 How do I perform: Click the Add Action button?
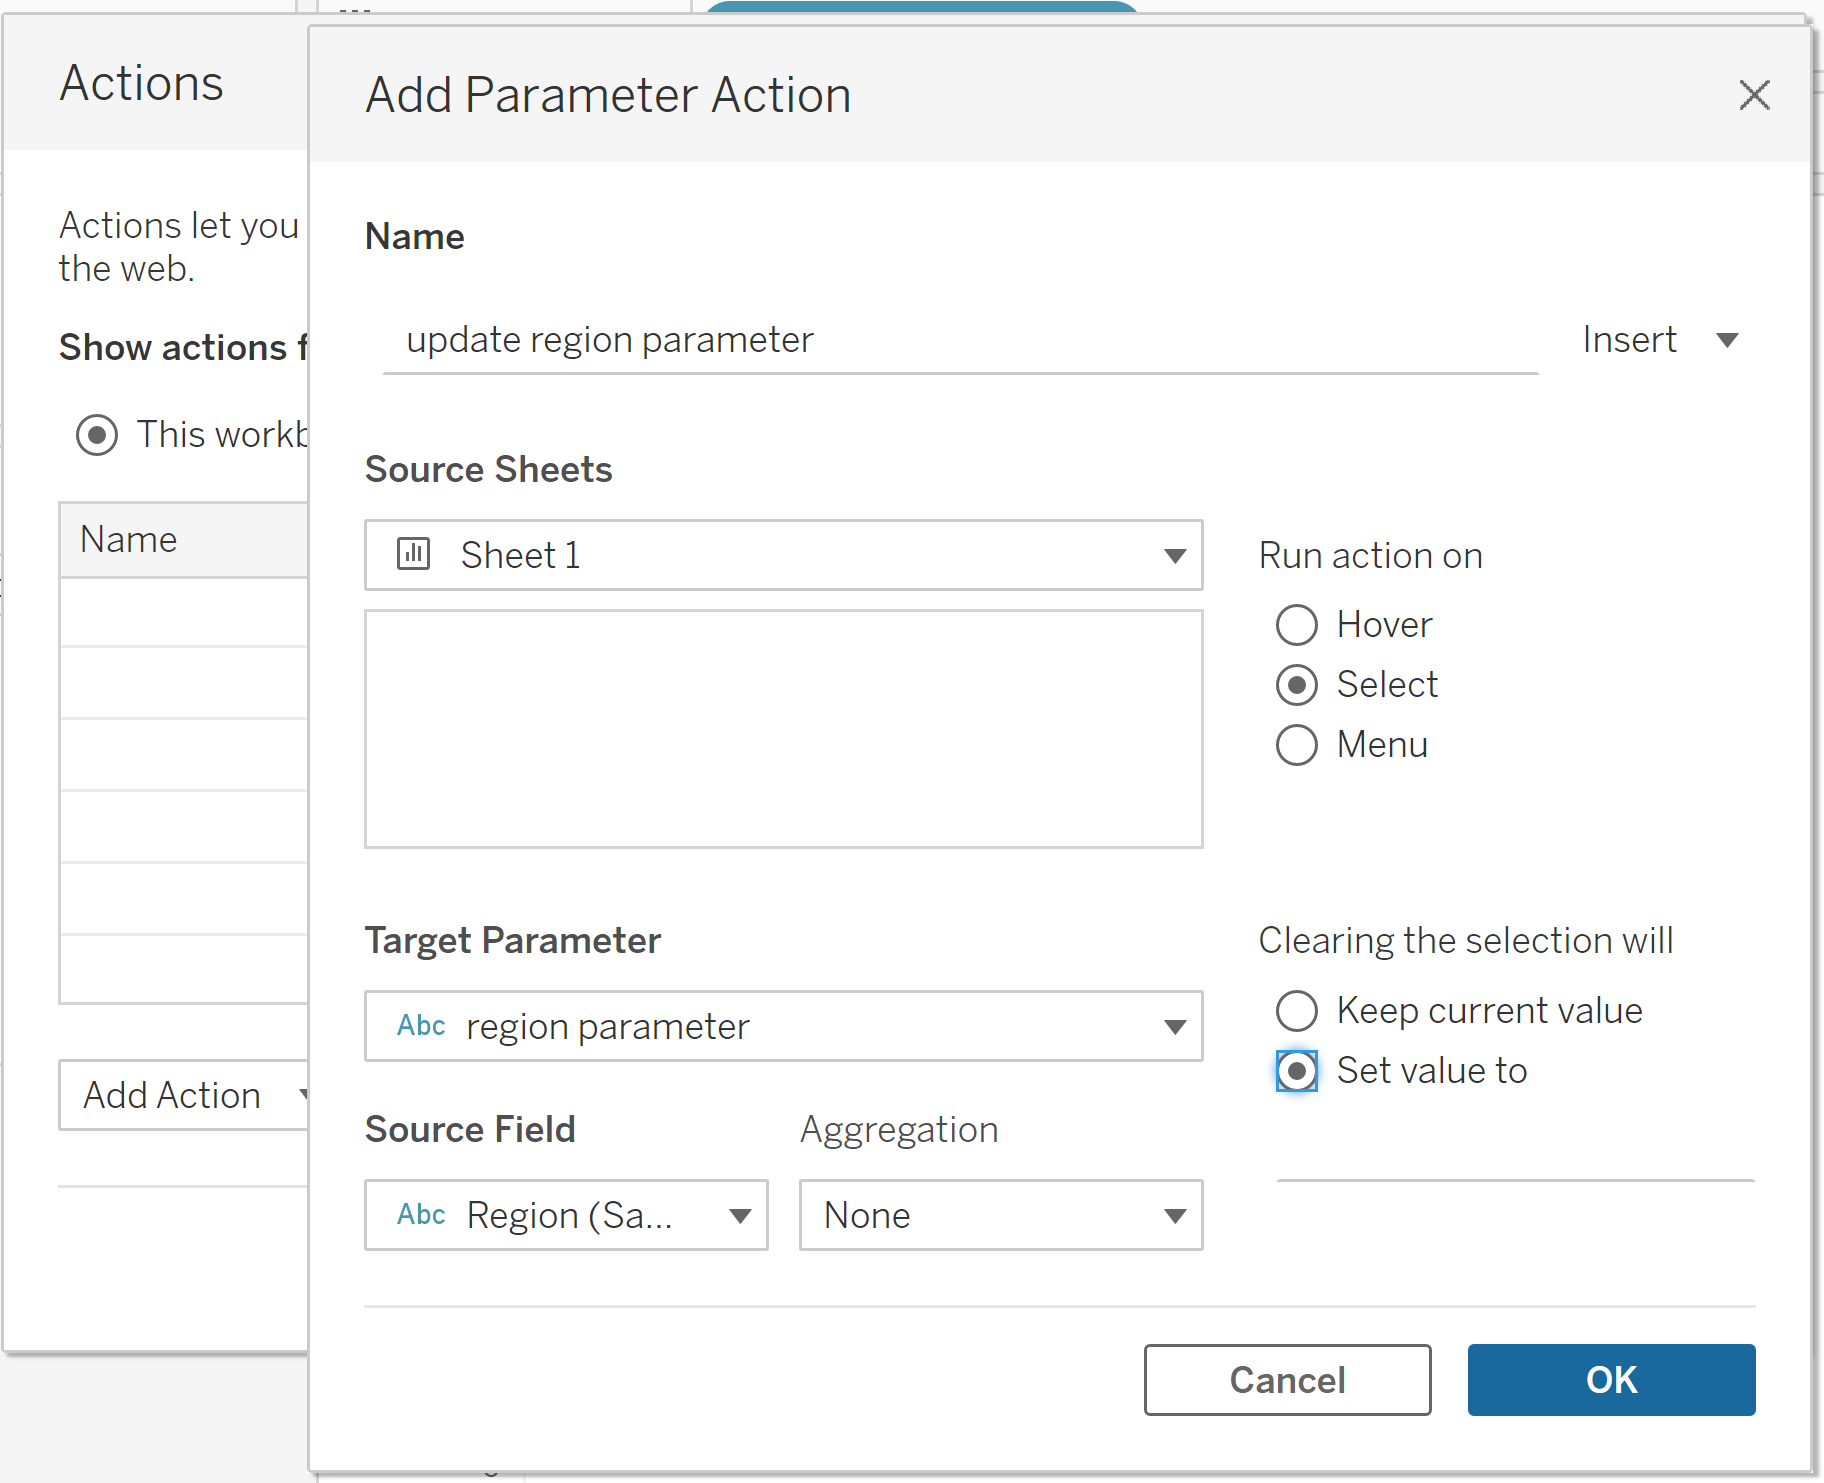click(183, 1095)
